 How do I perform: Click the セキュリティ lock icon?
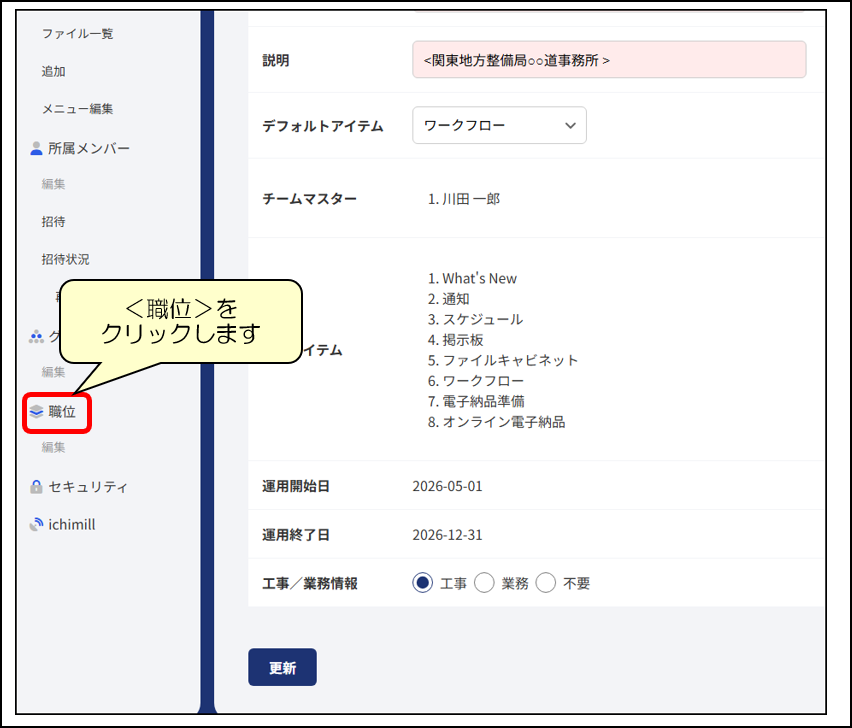click(x=36, y=487)
